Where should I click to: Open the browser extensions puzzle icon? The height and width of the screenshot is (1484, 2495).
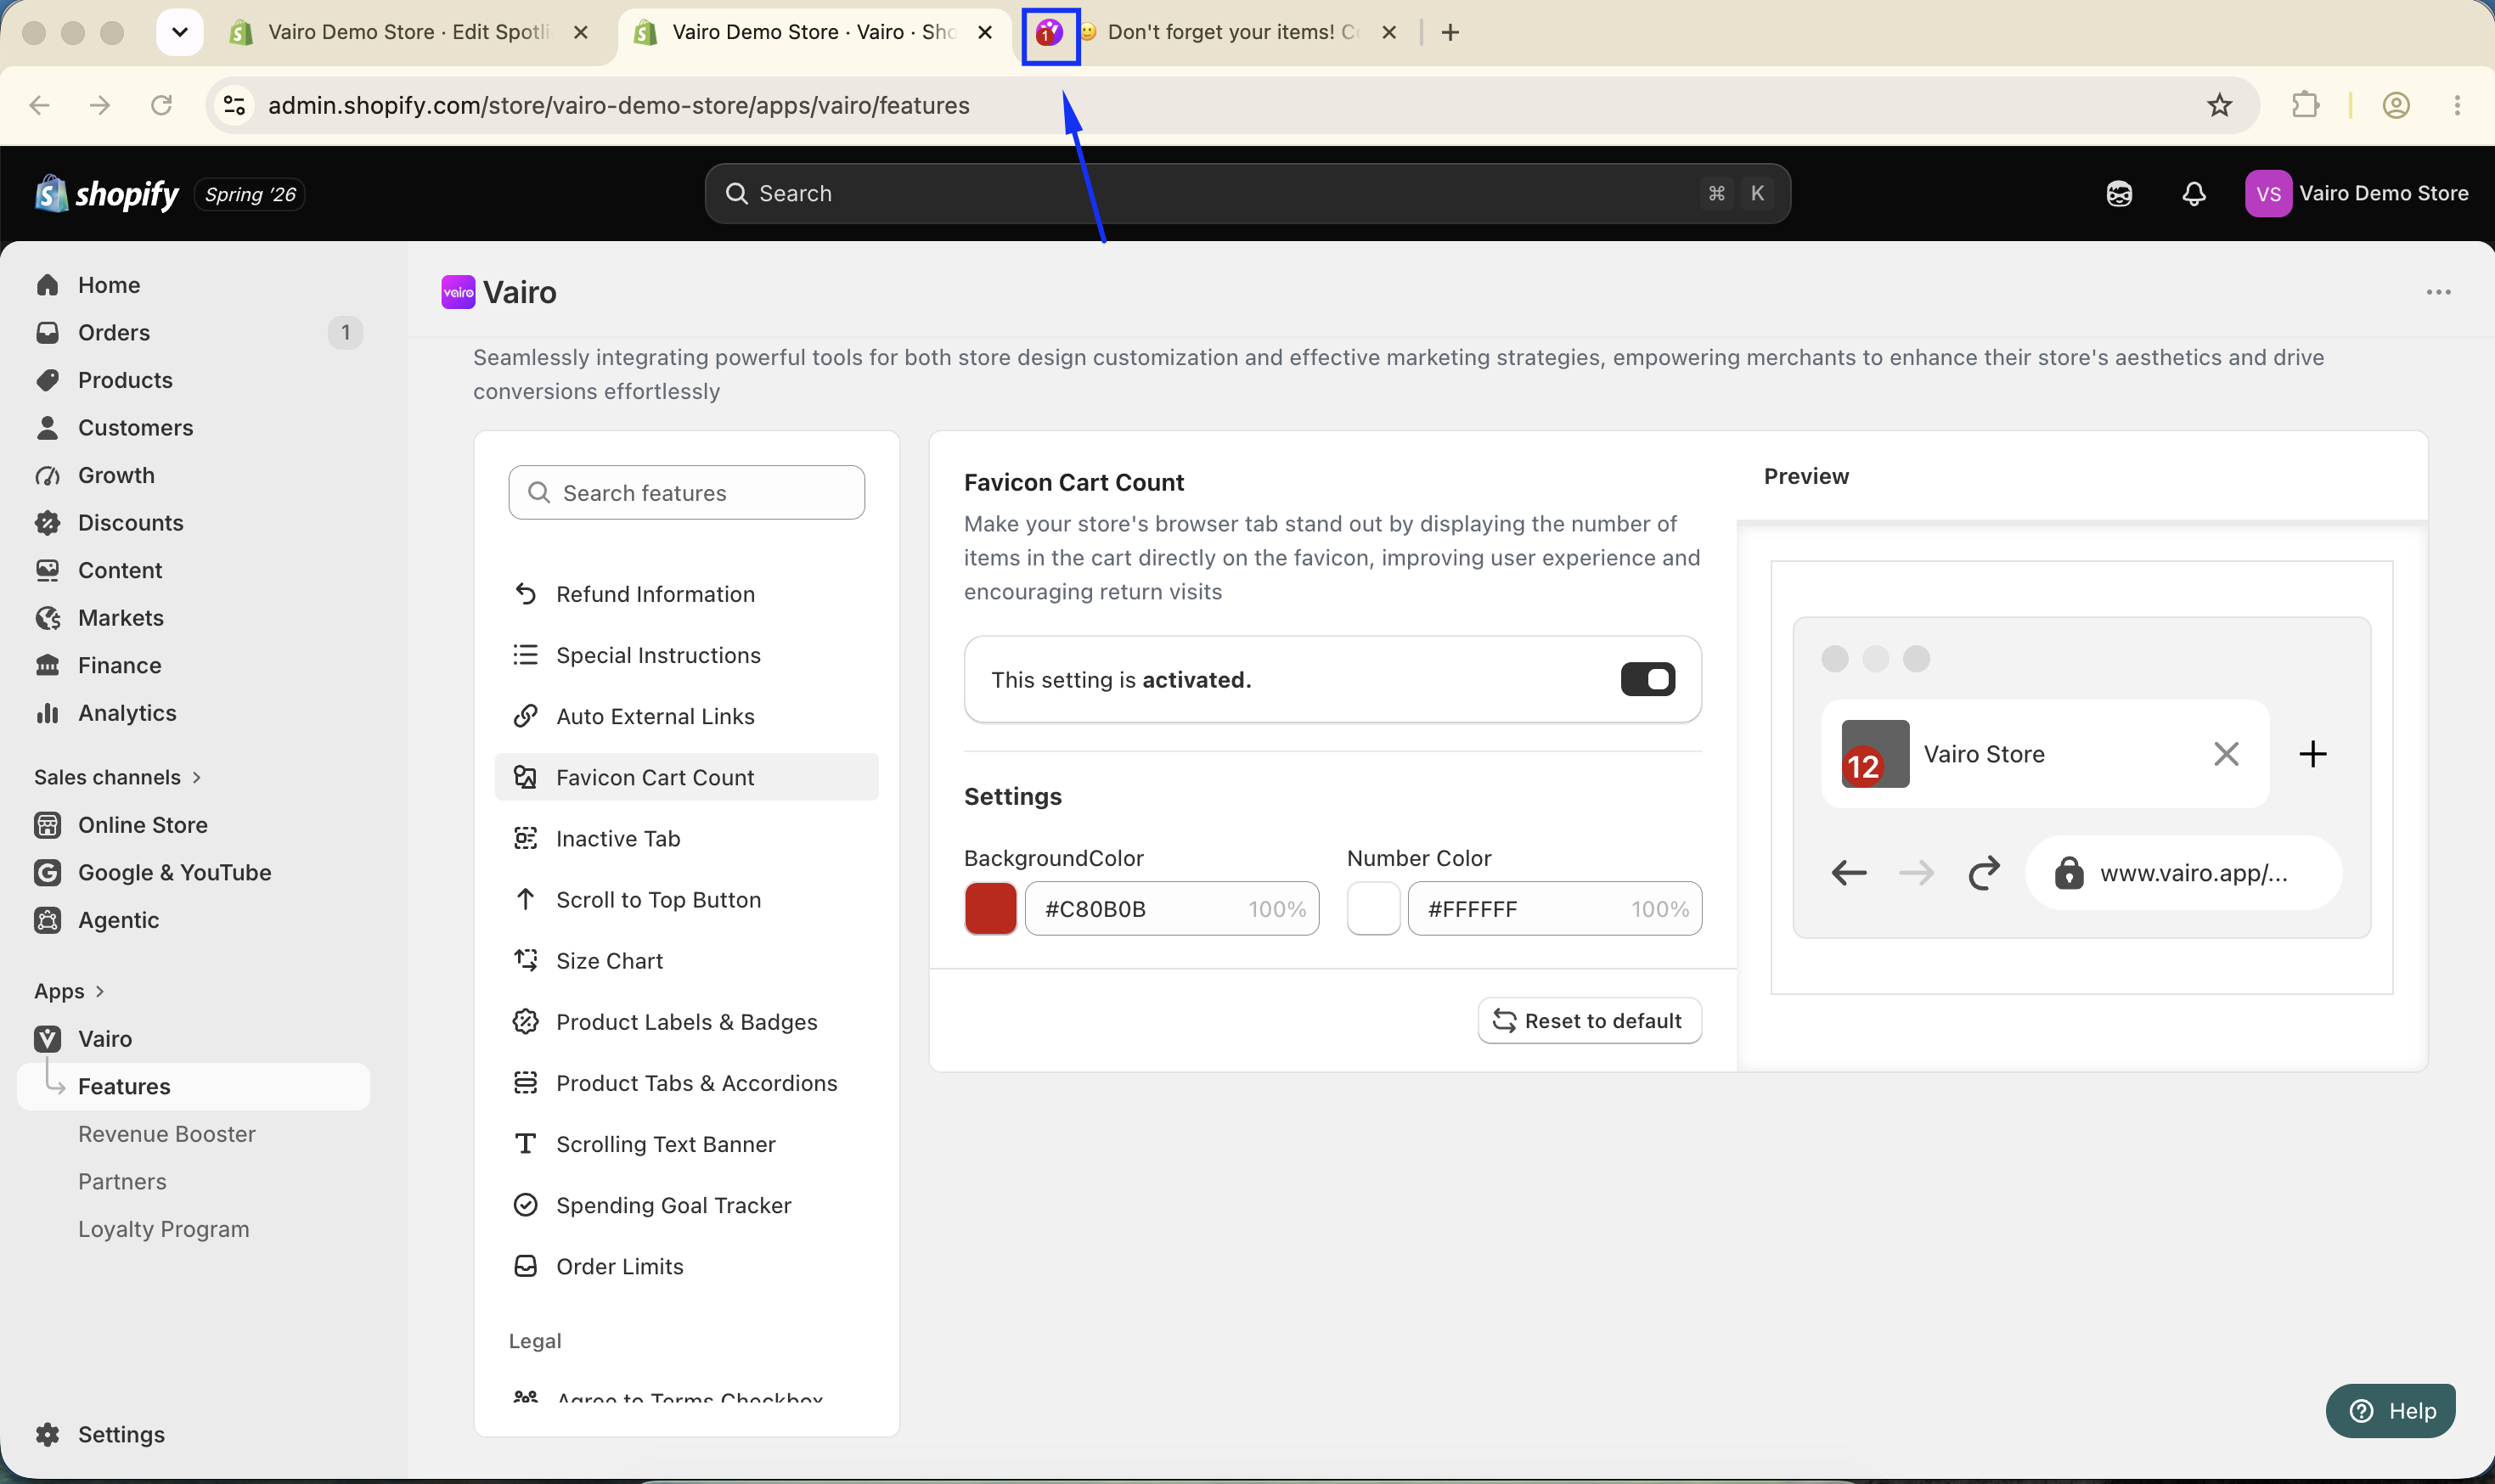pos(2305,105)
